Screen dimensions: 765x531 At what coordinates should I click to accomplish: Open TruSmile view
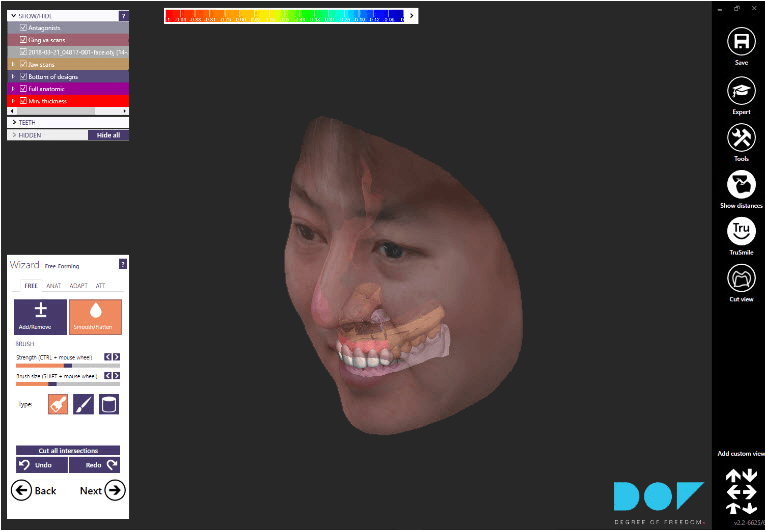click(x=741, y=231)
